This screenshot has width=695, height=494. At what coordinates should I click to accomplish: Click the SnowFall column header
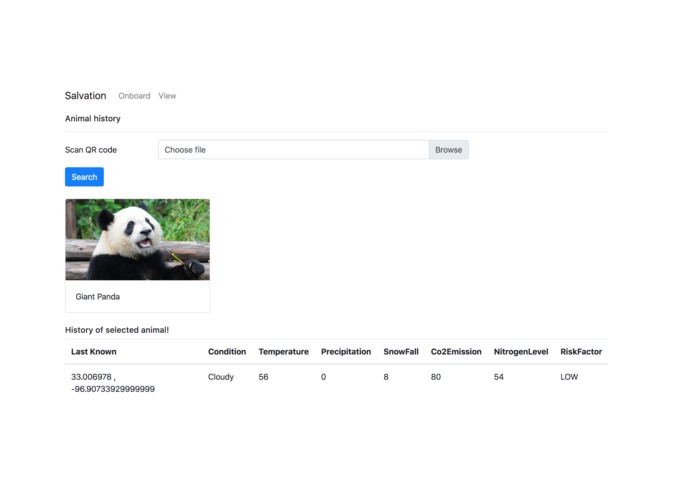401,351
